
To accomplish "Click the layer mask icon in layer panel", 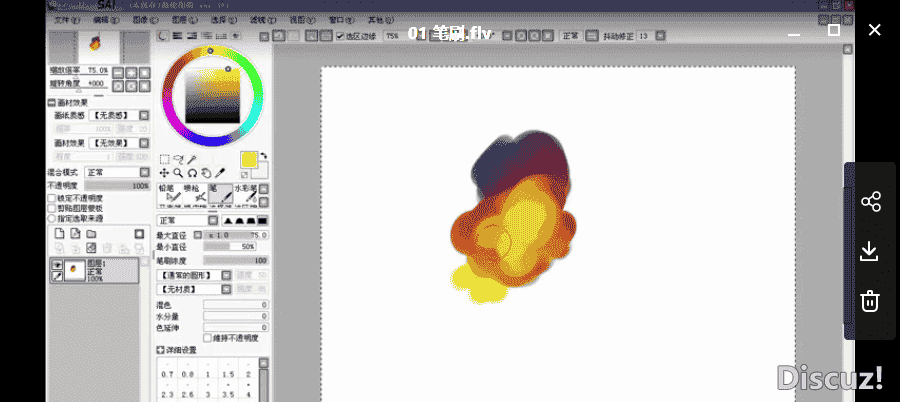I will [x=139, y=234].
